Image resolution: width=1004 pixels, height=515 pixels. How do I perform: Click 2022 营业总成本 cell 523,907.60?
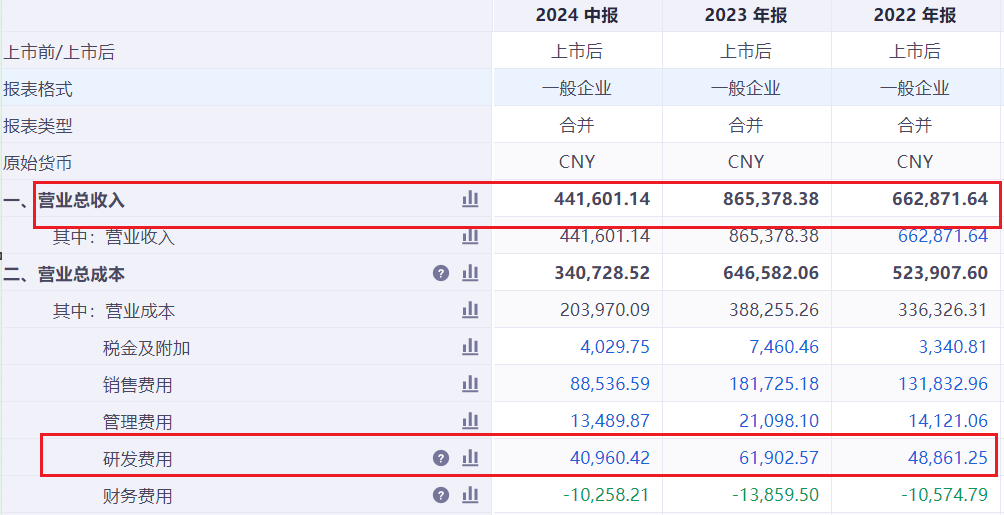940,274
